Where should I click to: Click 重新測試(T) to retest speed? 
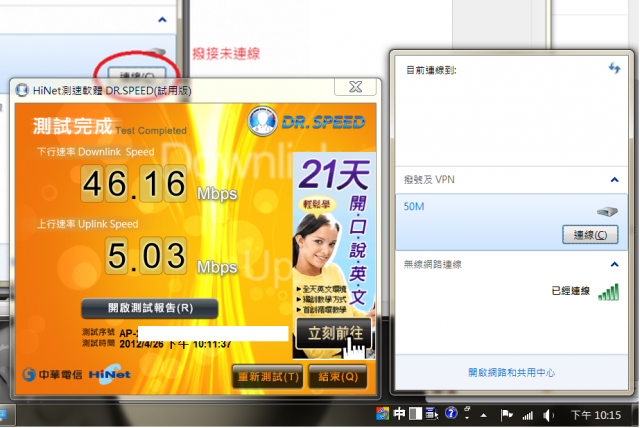[268, 376]
